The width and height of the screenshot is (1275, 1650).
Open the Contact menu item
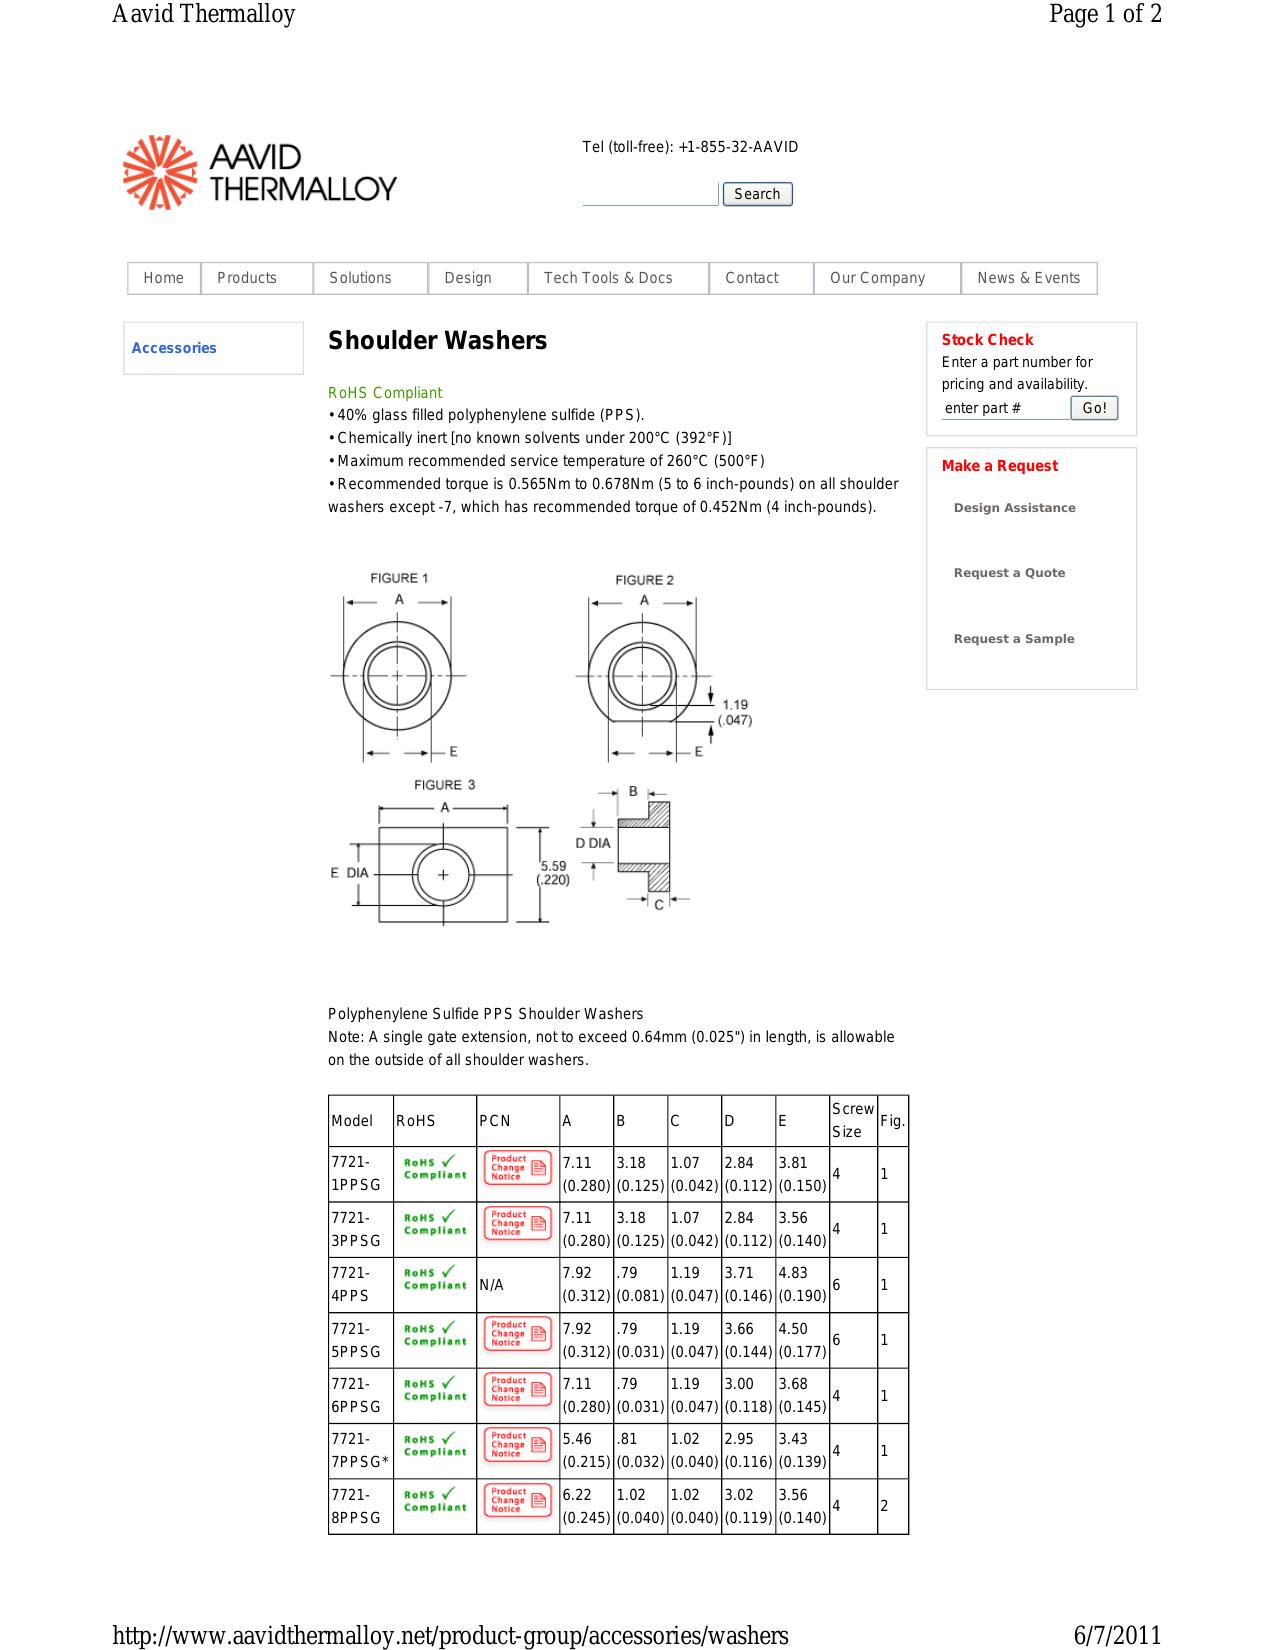761,278
